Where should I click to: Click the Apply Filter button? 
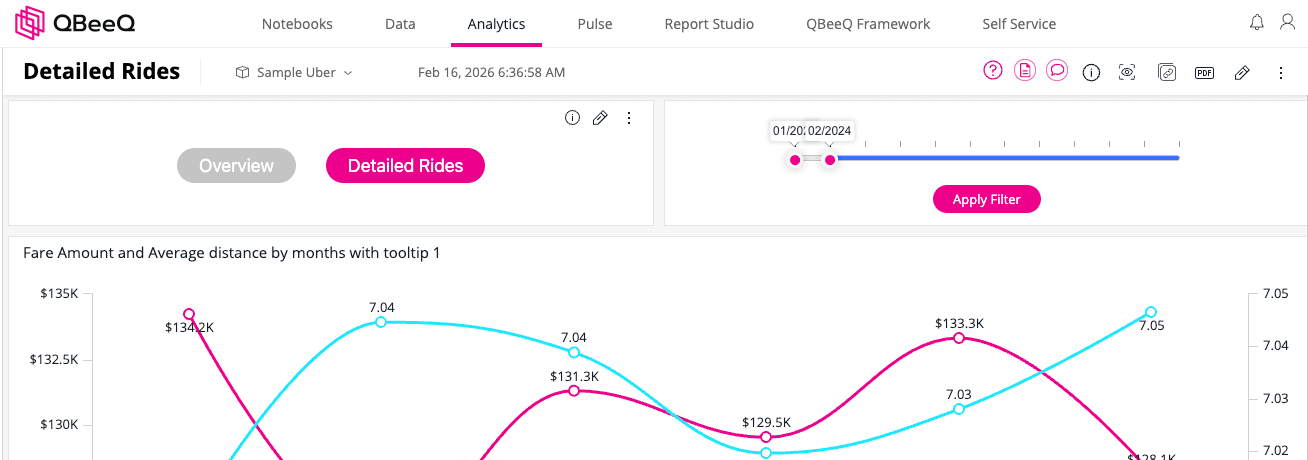(x=987, y=199)
